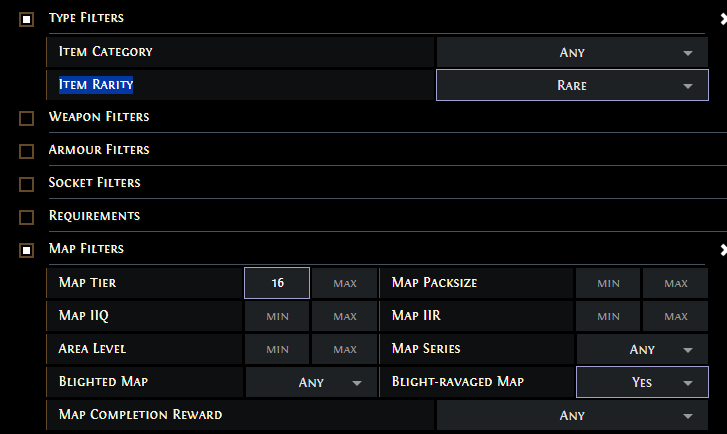Enable the Socket Filters checkbox
The image size is (727, 434).
(x=27, y=184)
